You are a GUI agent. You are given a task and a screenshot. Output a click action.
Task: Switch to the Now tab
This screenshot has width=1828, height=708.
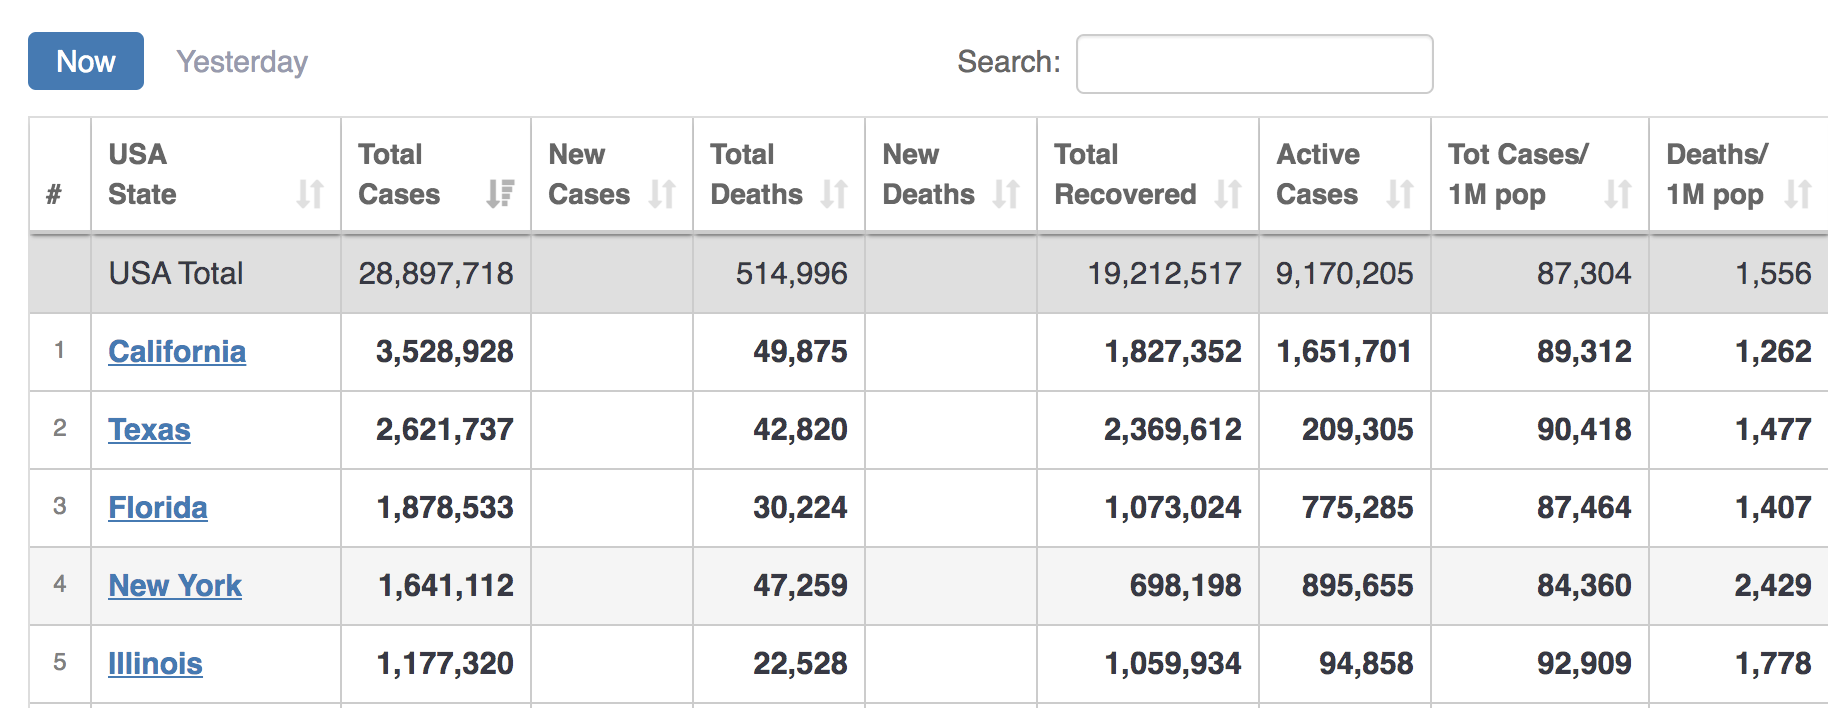[86, 61]
